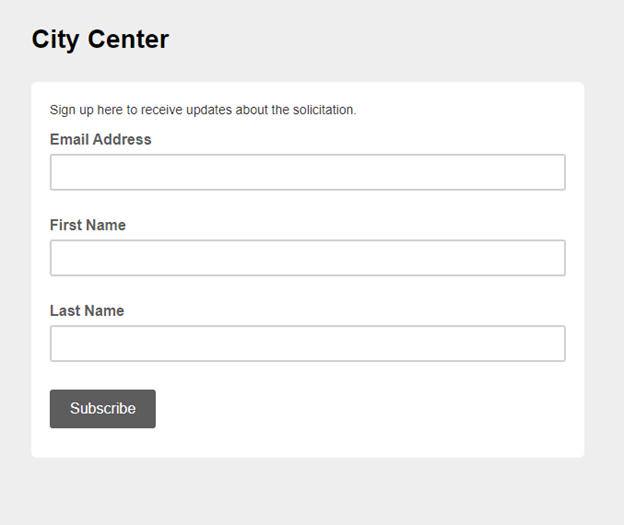
Task: Click gray area right of City Center heading
Action: point(400,39)
